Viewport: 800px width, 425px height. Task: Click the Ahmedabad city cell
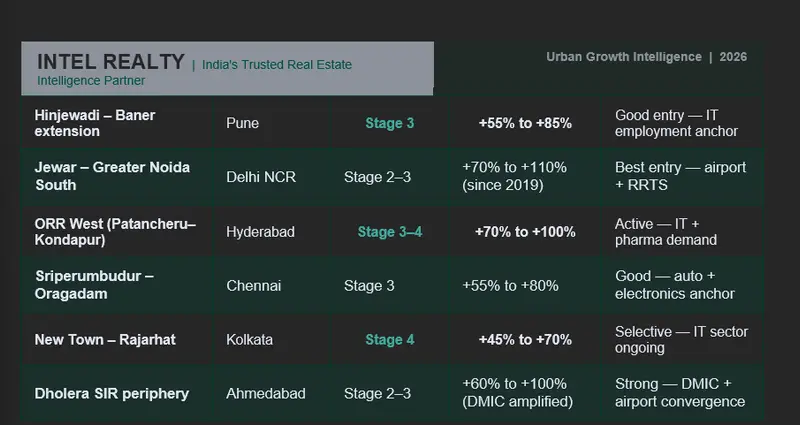pyautogui.click(x=266, y=394)
